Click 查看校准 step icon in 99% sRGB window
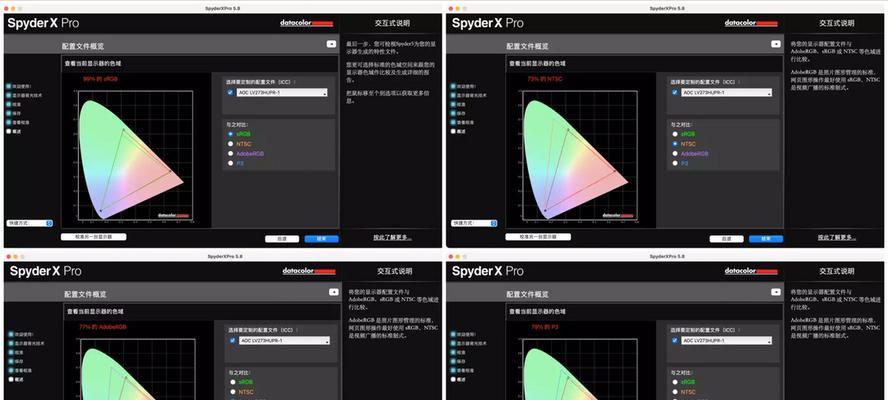 coord(8,122)
